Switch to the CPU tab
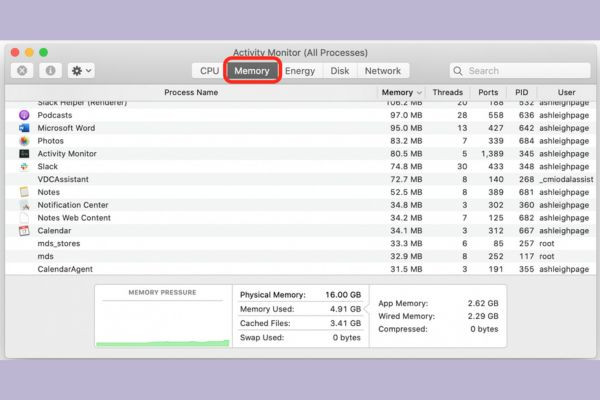This screenshot has height=400, width=600. pyautogui.click(x=209, y=71)
